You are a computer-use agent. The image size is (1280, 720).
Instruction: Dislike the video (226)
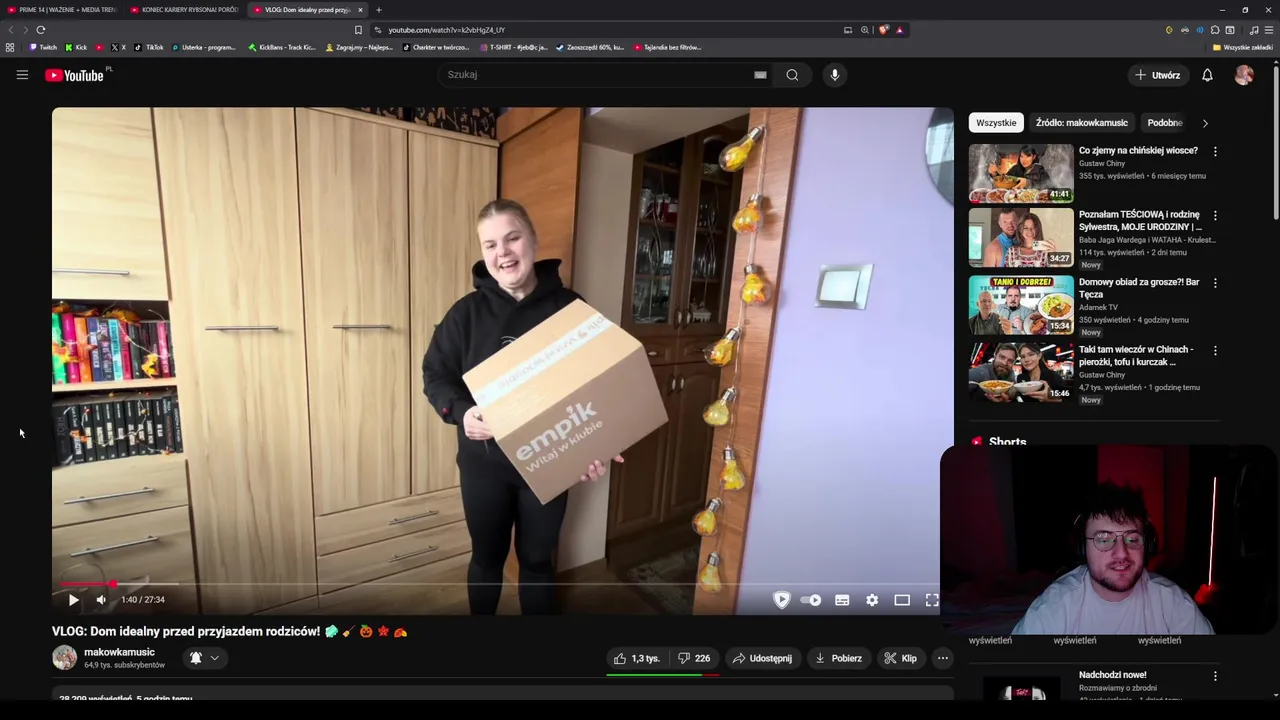point(694,658)
